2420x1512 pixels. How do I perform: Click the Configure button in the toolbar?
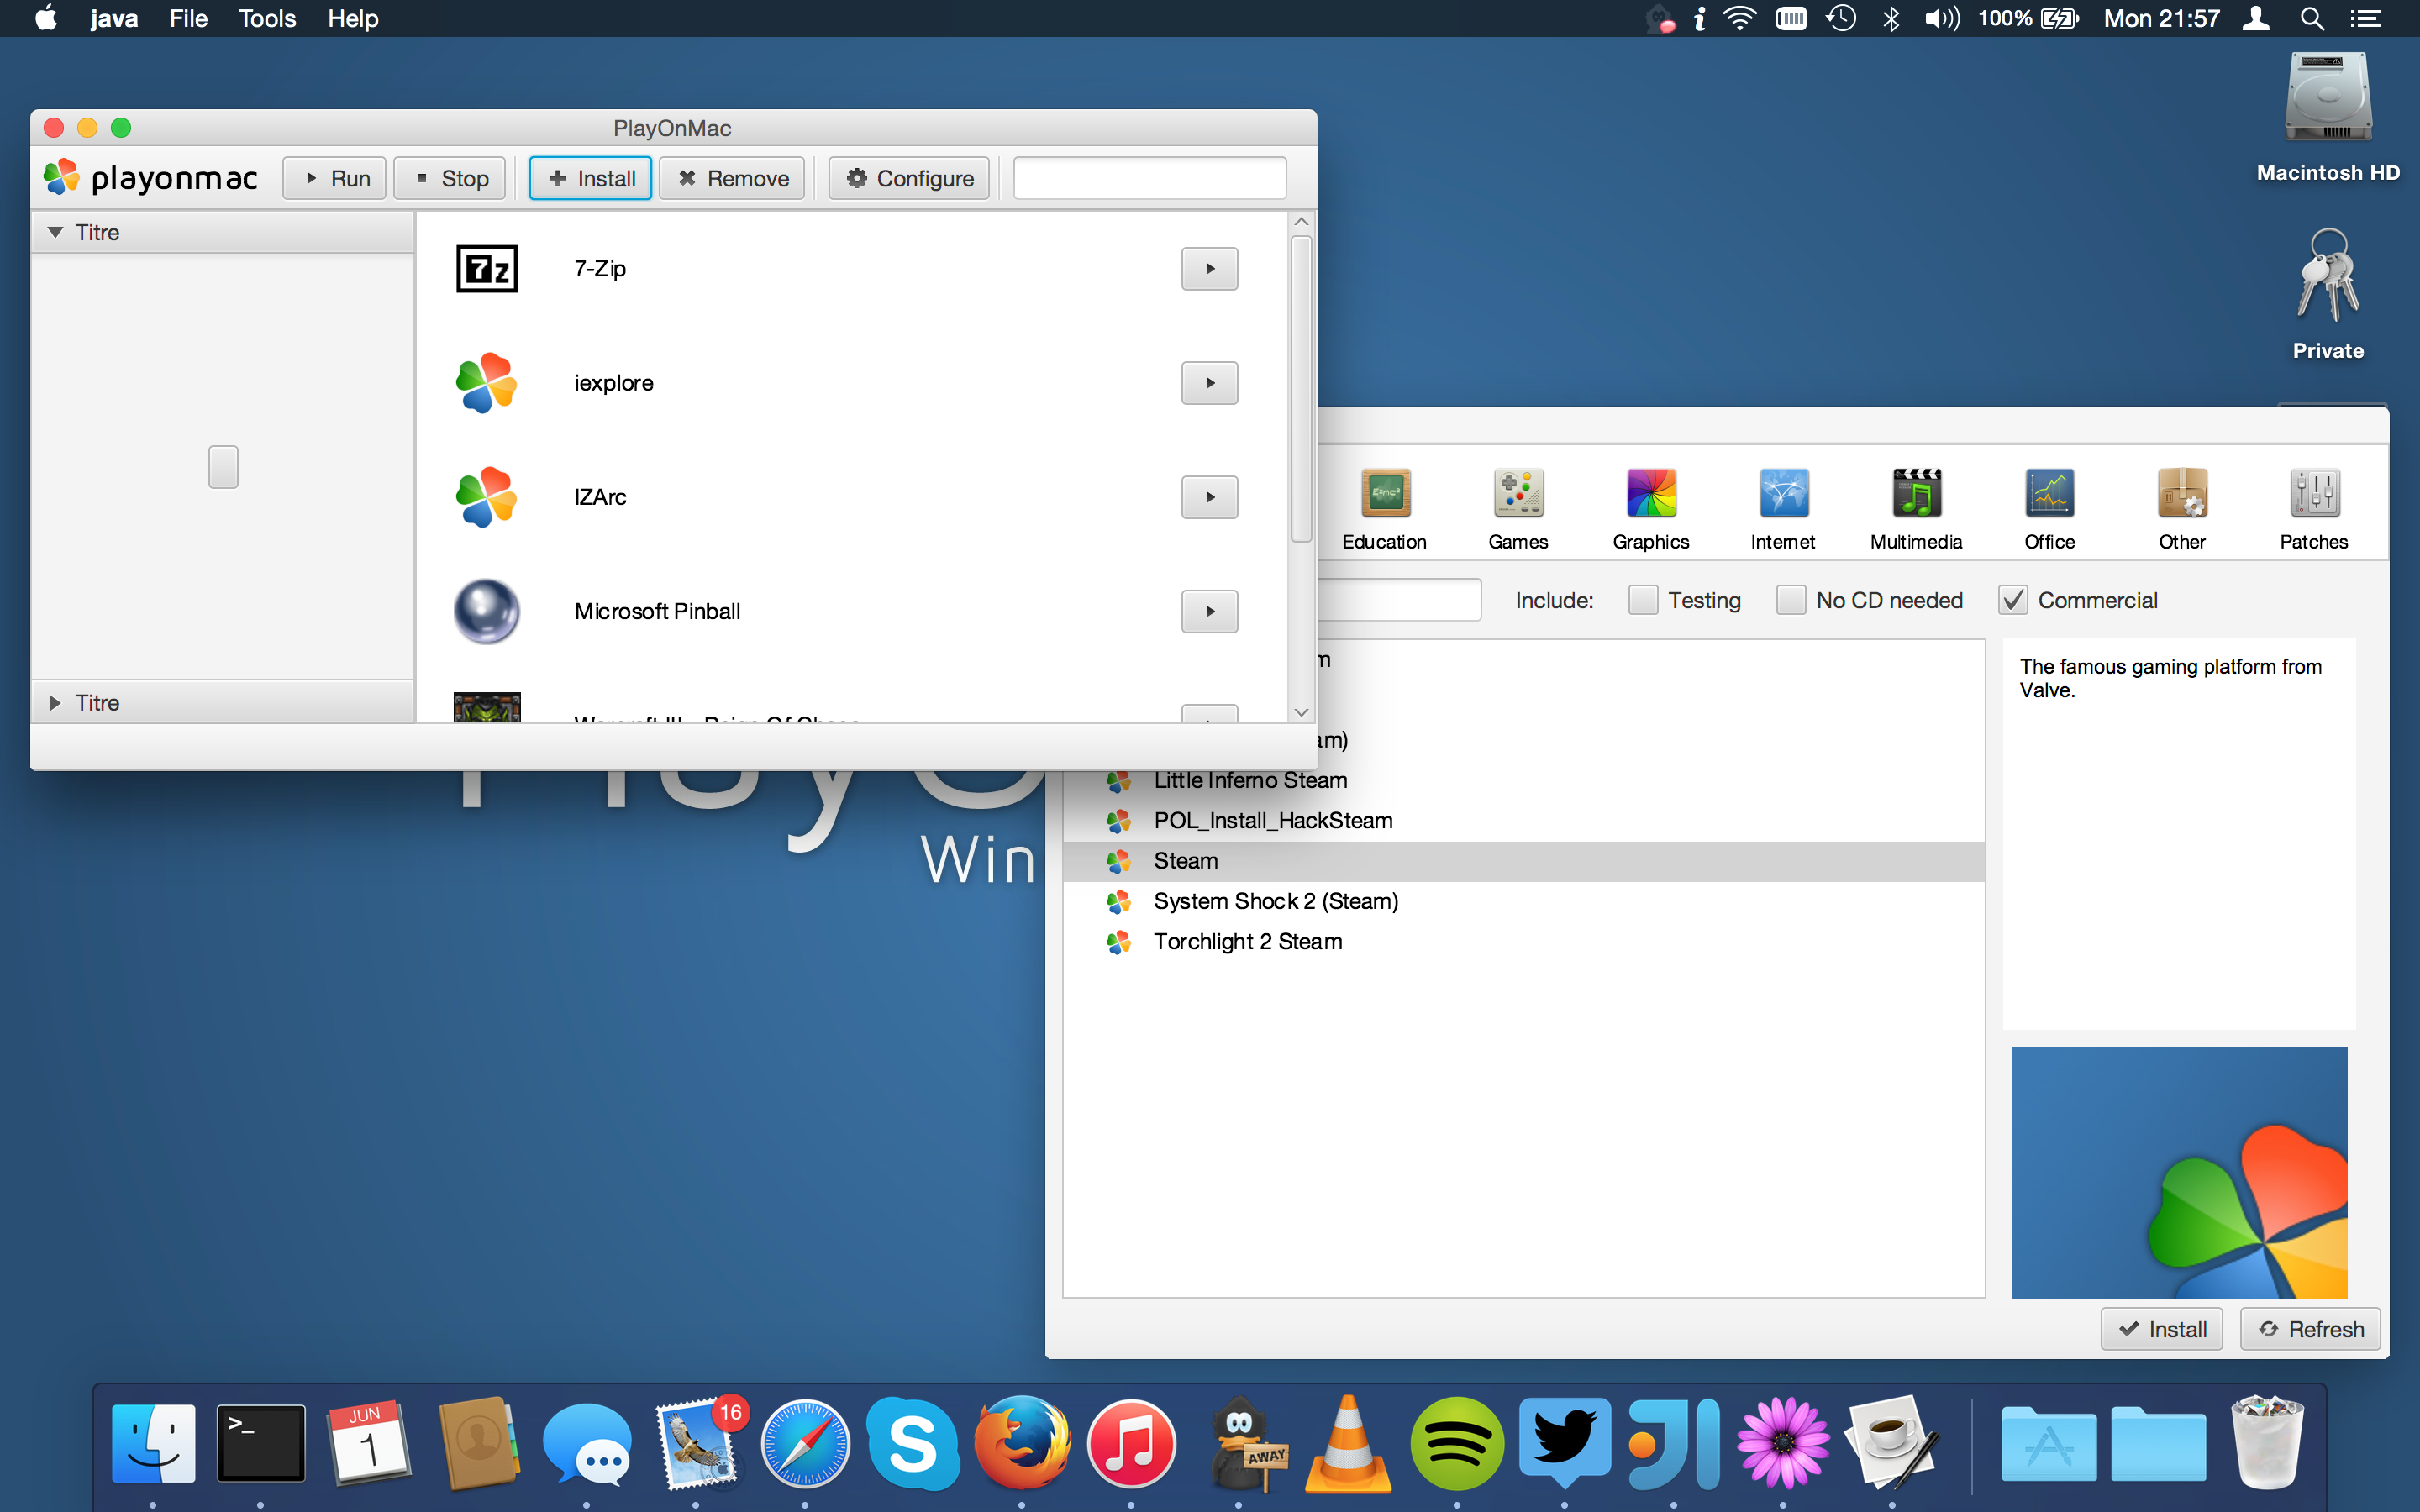908,177
